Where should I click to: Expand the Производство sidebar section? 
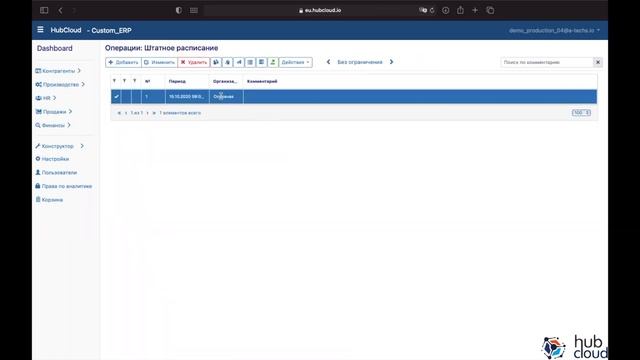pyautogui.click(x=60, y=84)
